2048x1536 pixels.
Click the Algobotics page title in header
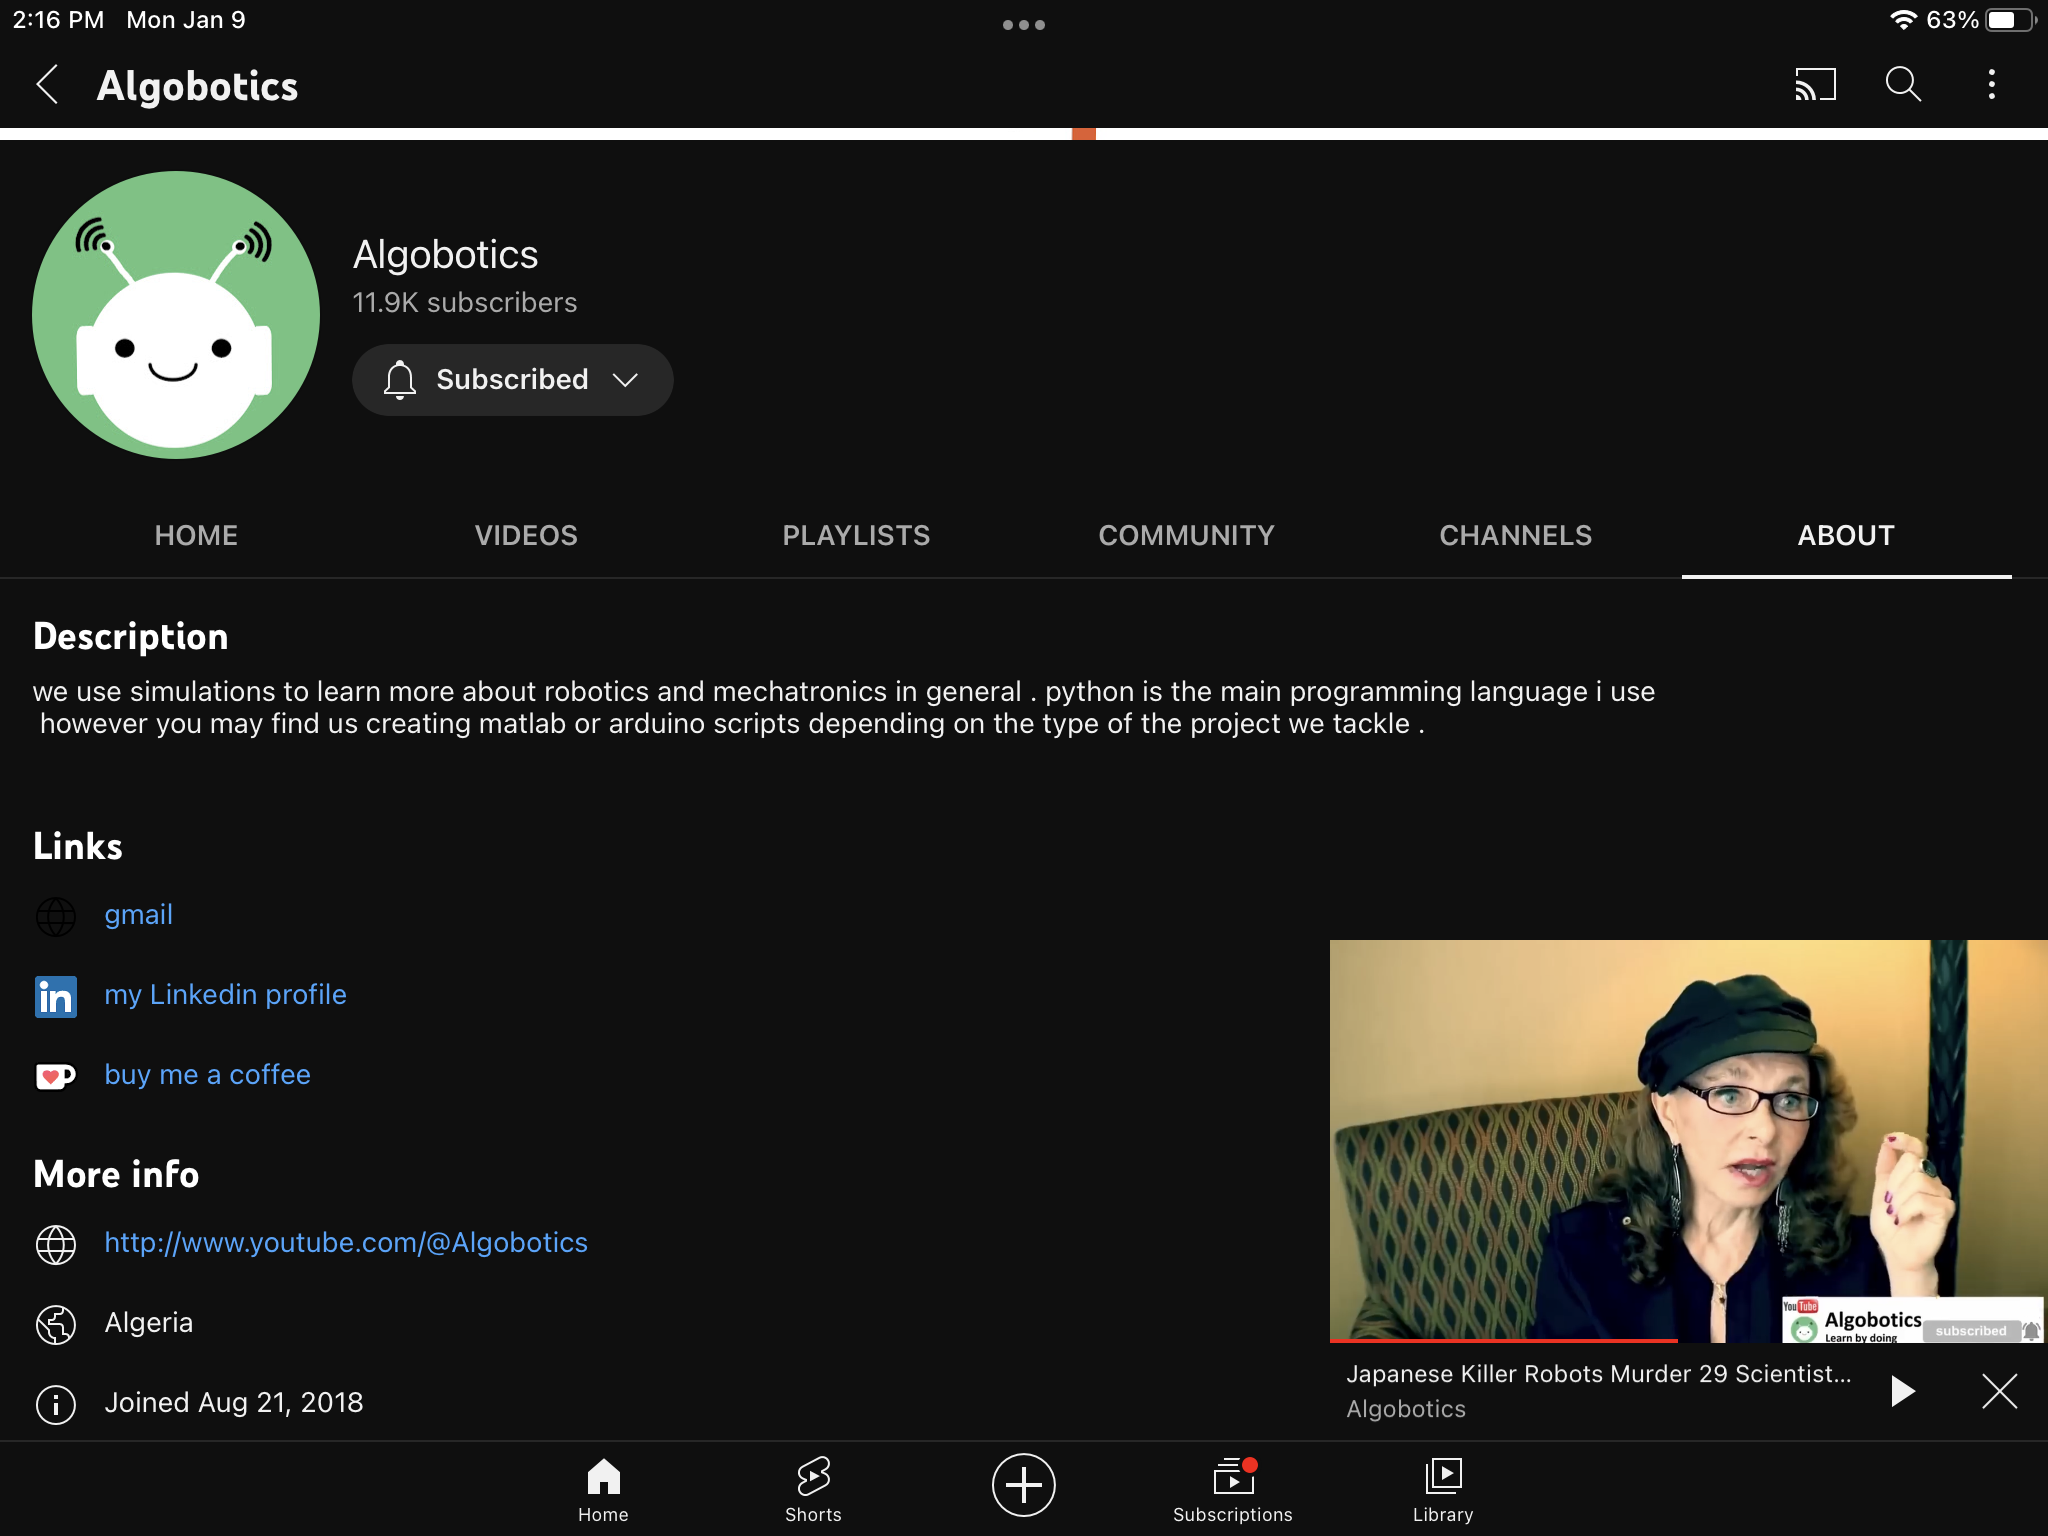(x=198, y=86)
